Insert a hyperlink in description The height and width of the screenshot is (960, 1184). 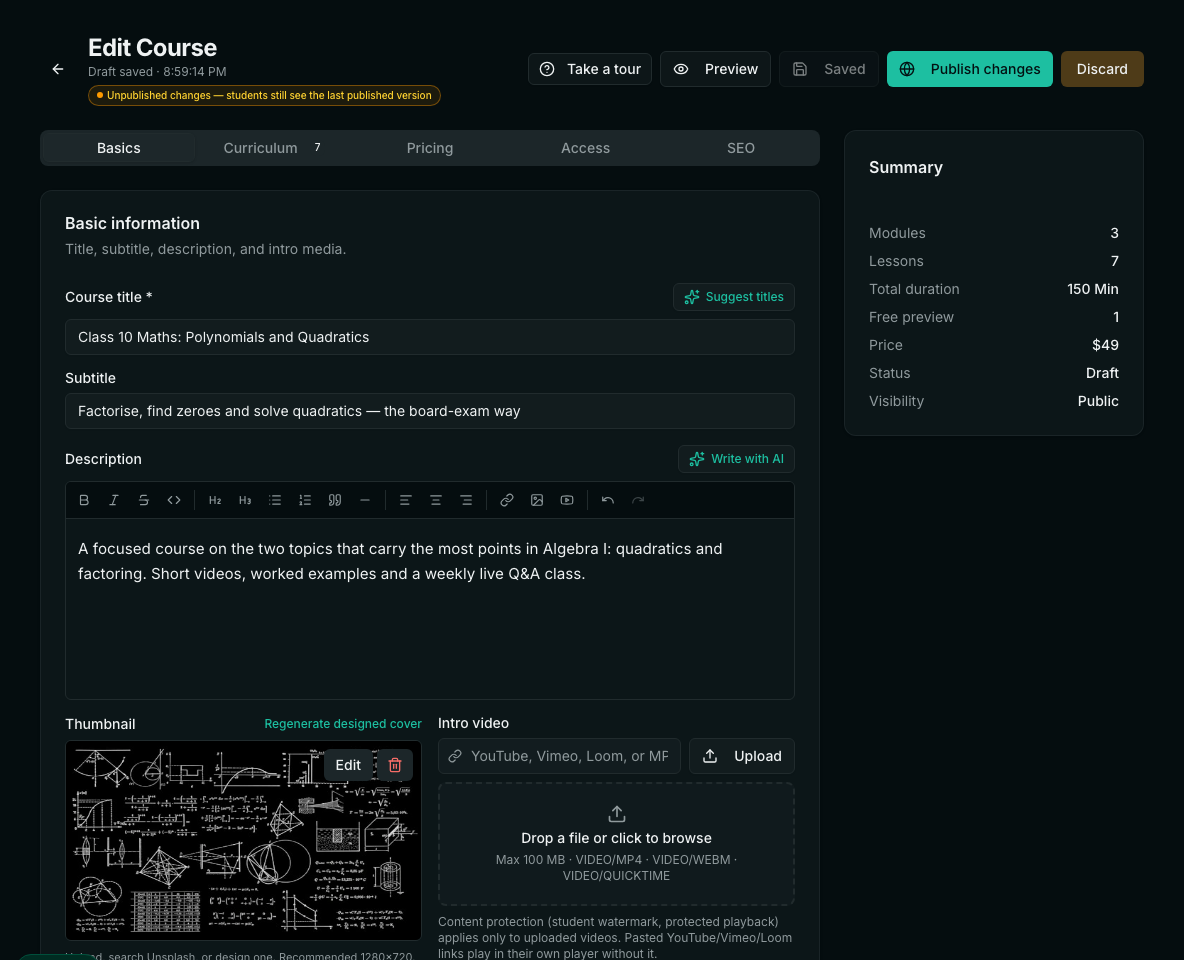[x=507, y=500]
